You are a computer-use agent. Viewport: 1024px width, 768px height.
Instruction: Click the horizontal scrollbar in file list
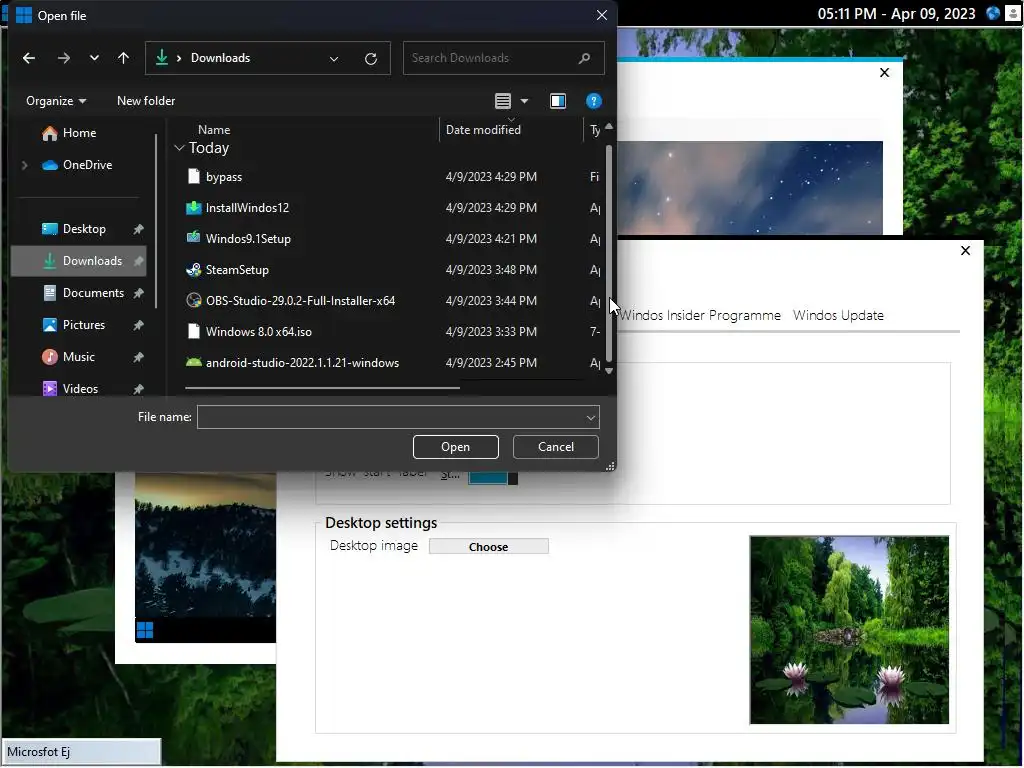click(x=323, y=388)
